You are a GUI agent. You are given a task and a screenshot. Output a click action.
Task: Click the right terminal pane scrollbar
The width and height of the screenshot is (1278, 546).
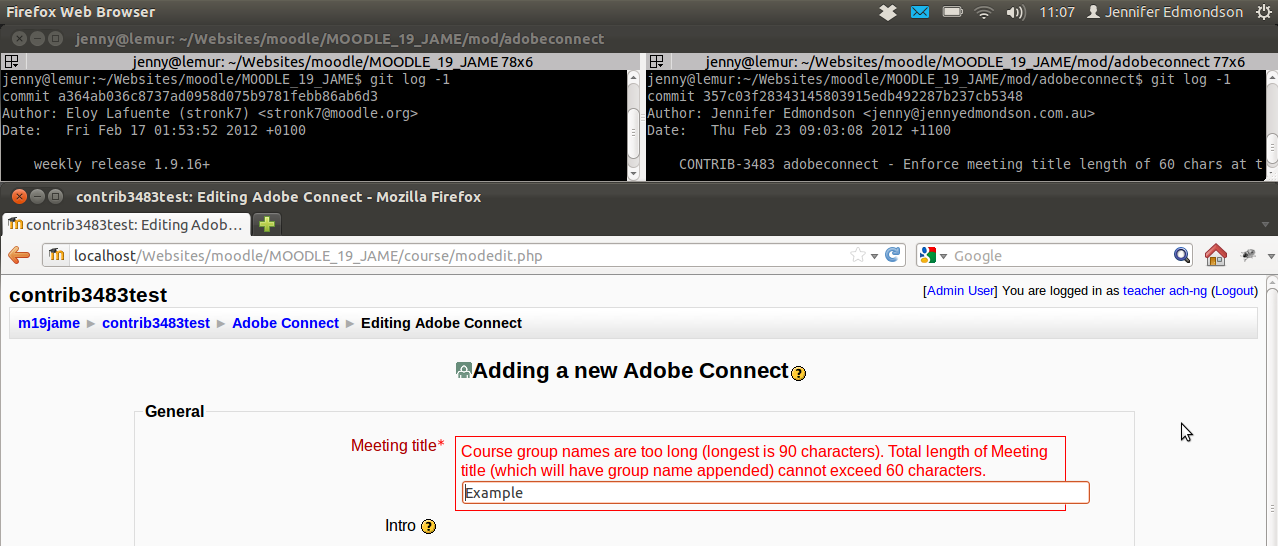tap(1270, 124)
